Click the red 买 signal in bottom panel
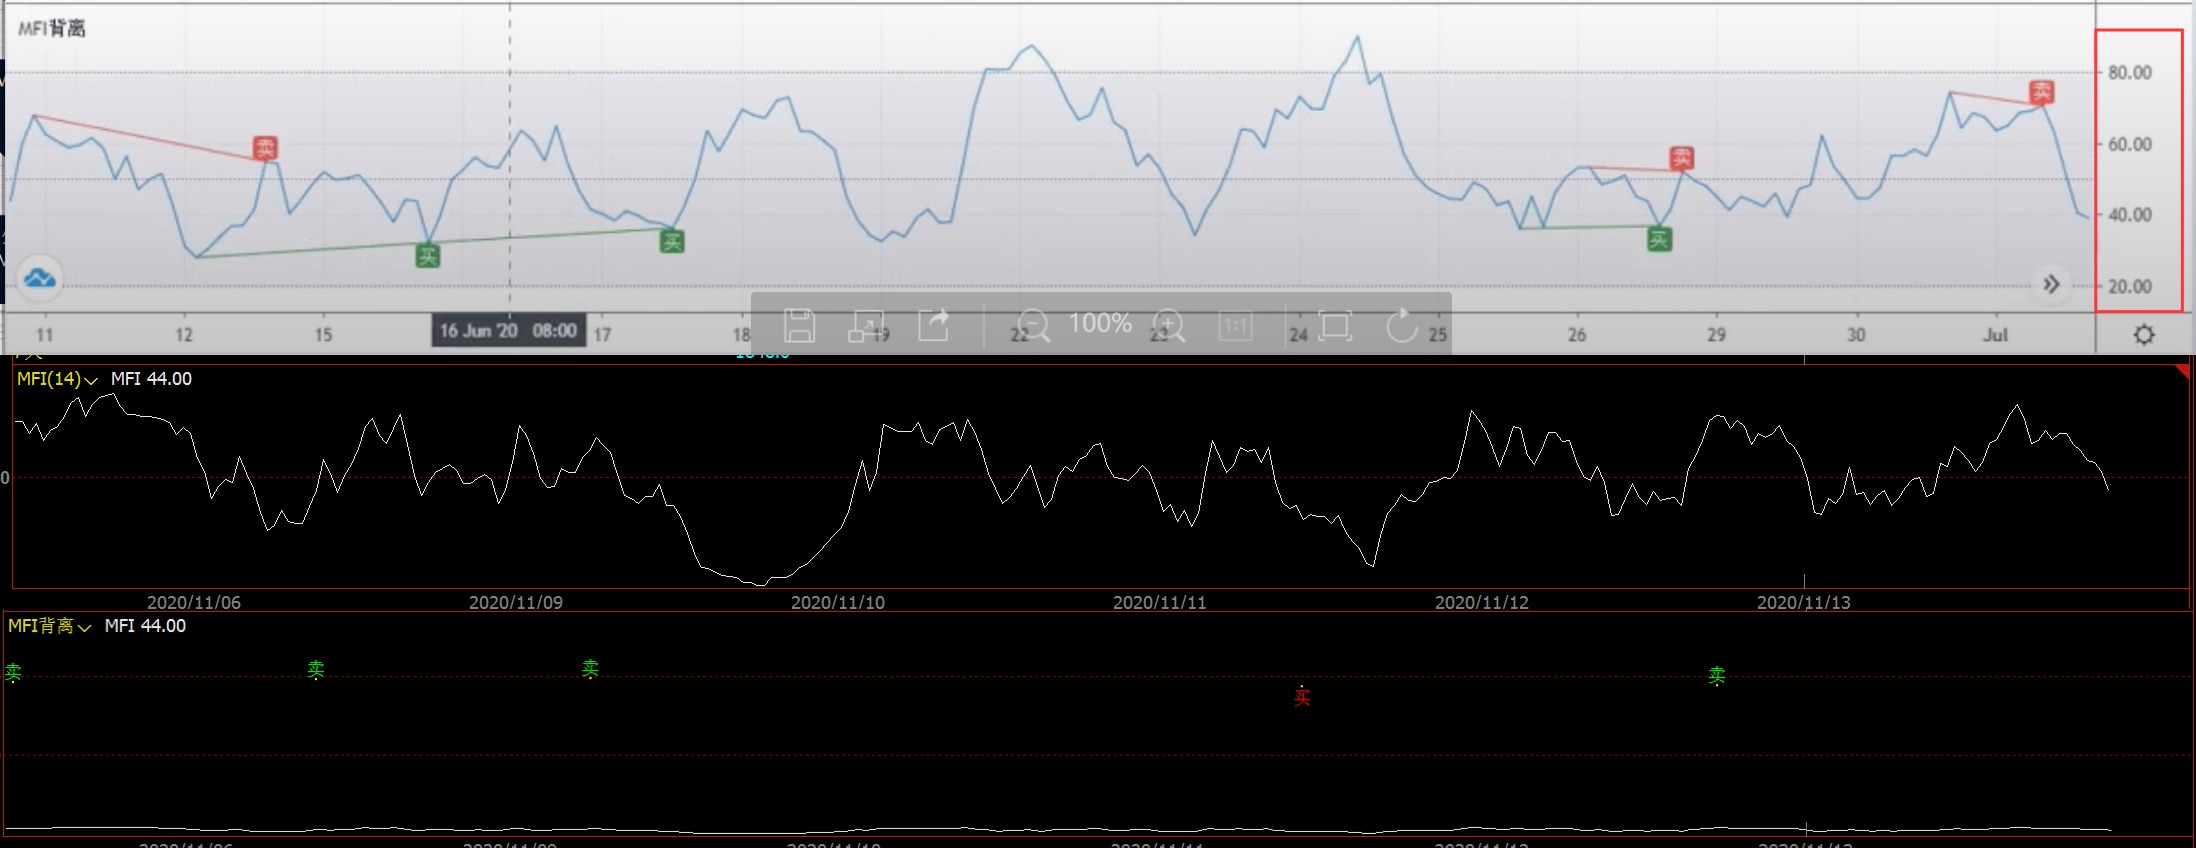This screenshot has width=2196, height=848. click(x=1302, y=697)
